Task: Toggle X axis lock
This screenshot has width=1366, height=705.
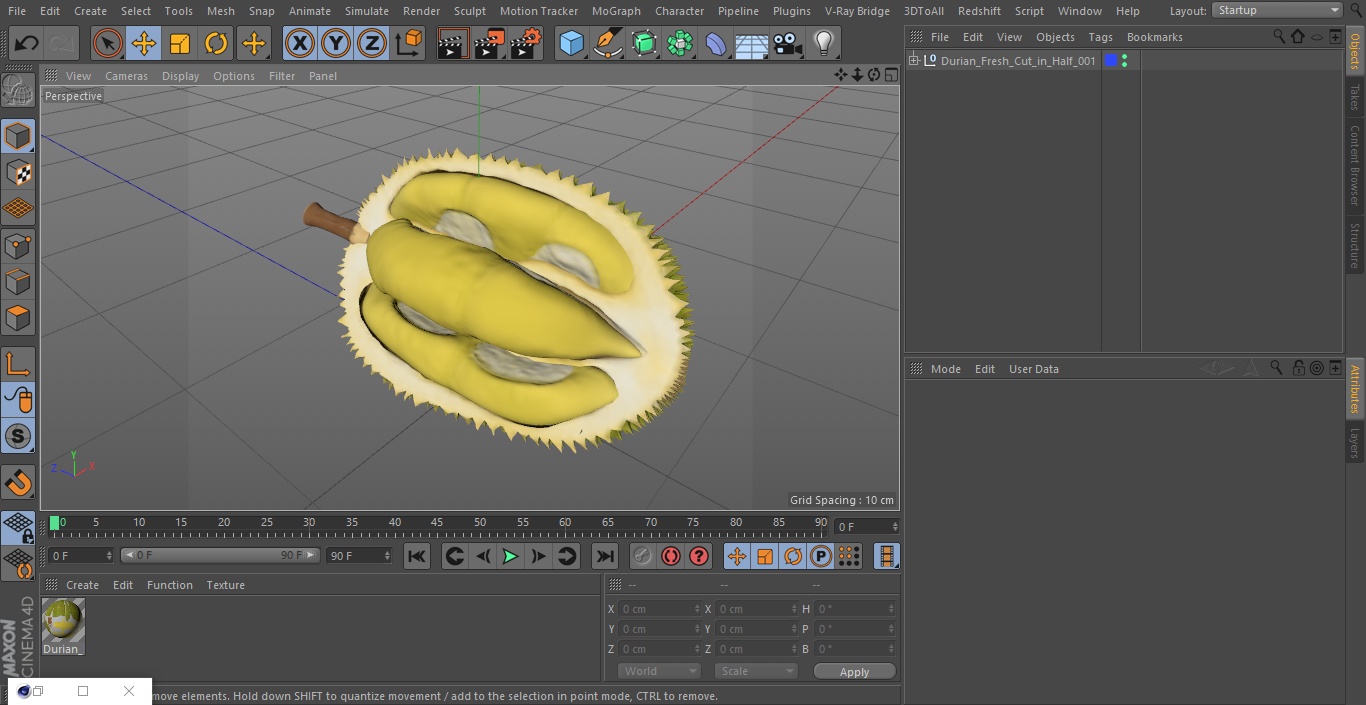Action: 300,43
